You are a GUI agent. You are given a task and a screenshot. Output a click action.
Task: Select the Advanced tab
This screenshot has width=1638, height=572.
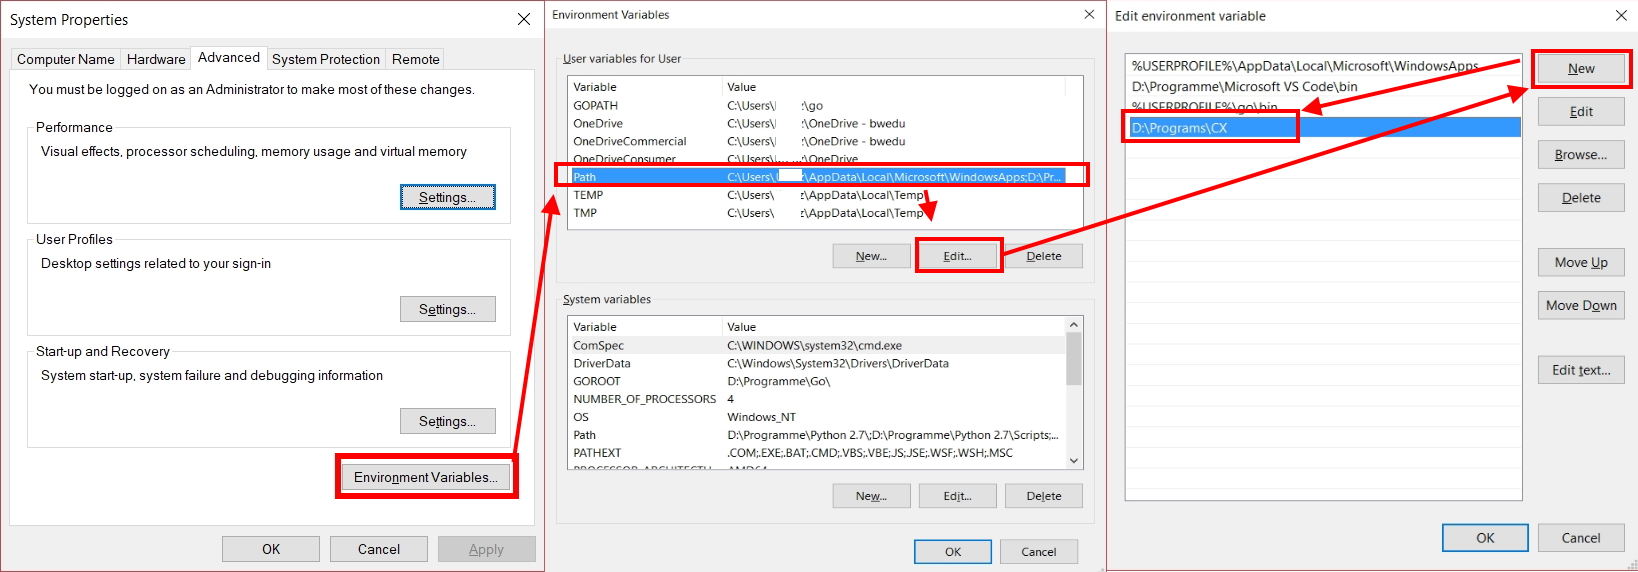click(x=229, y=57)
